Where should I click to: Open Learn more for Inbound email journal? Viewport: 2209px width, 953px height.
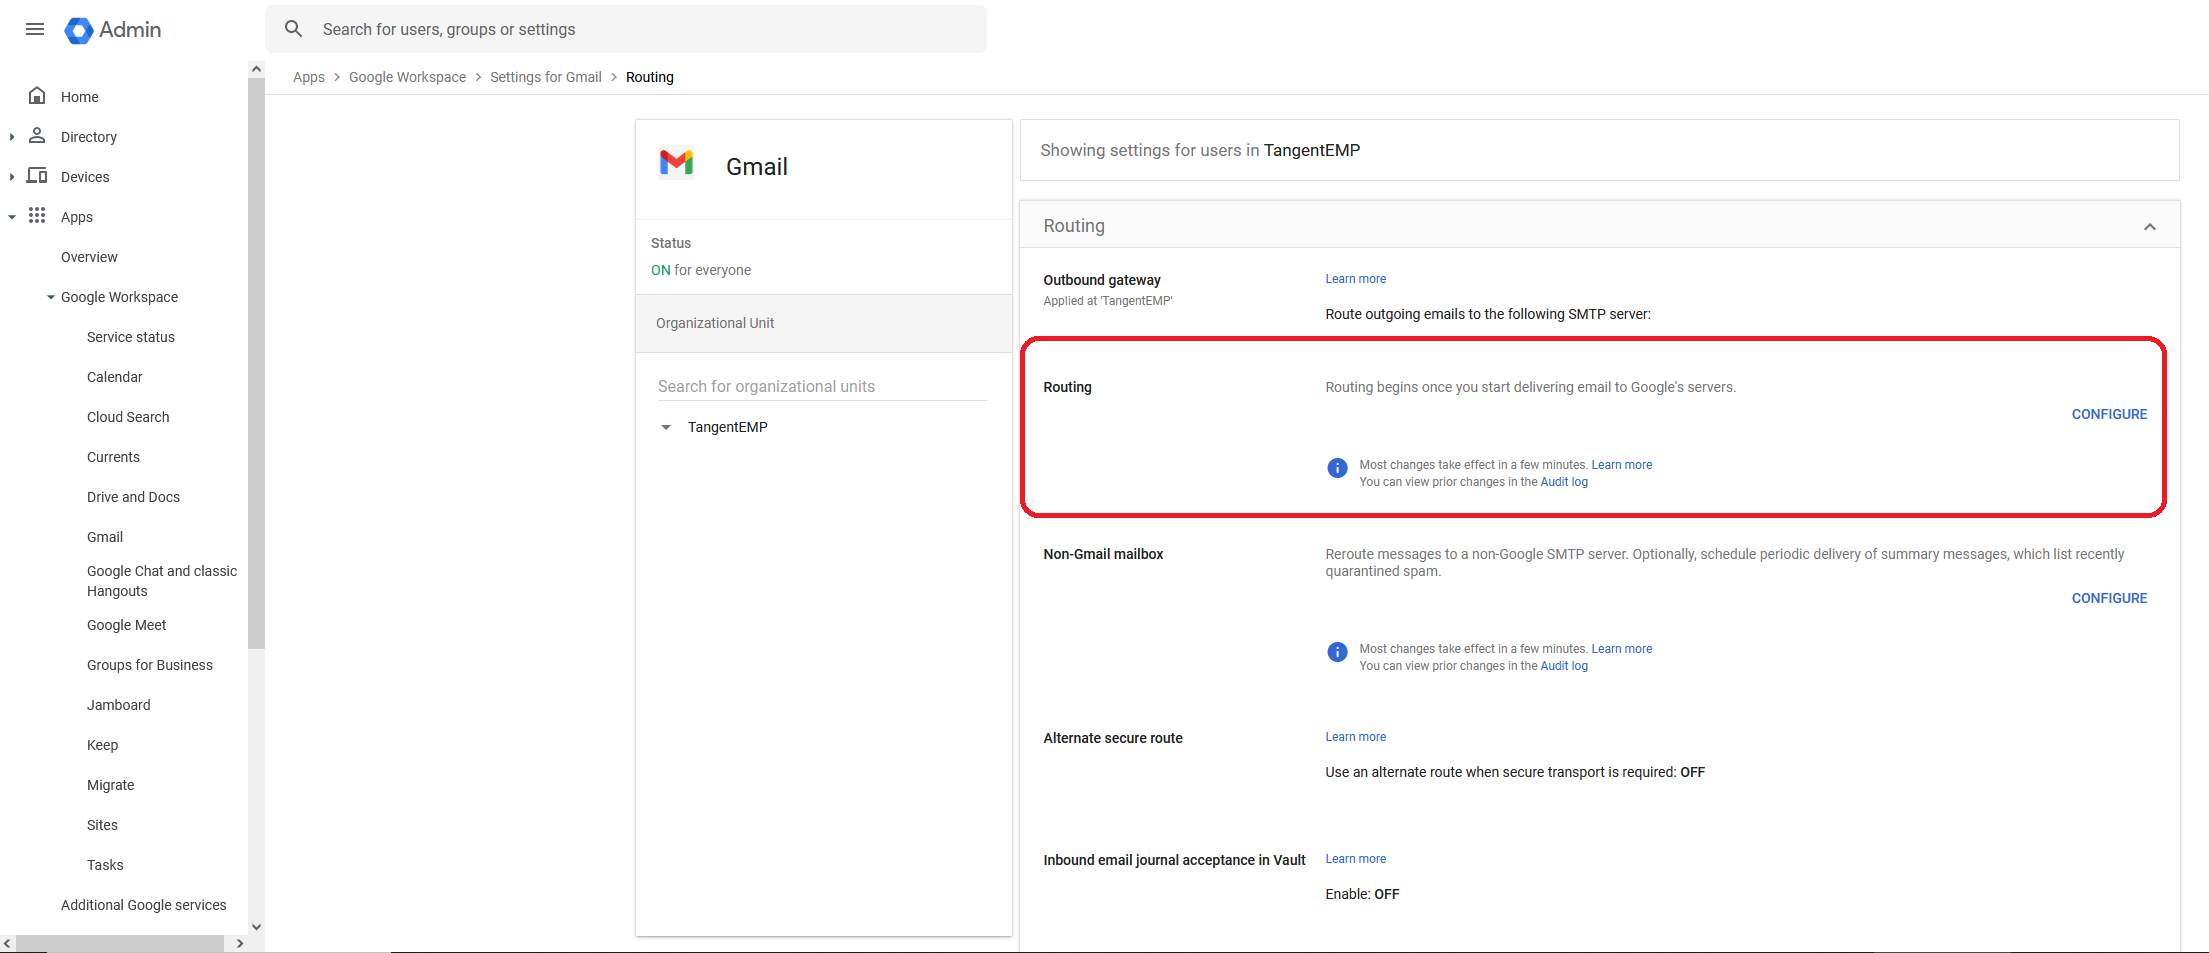tap(1356, 859)
